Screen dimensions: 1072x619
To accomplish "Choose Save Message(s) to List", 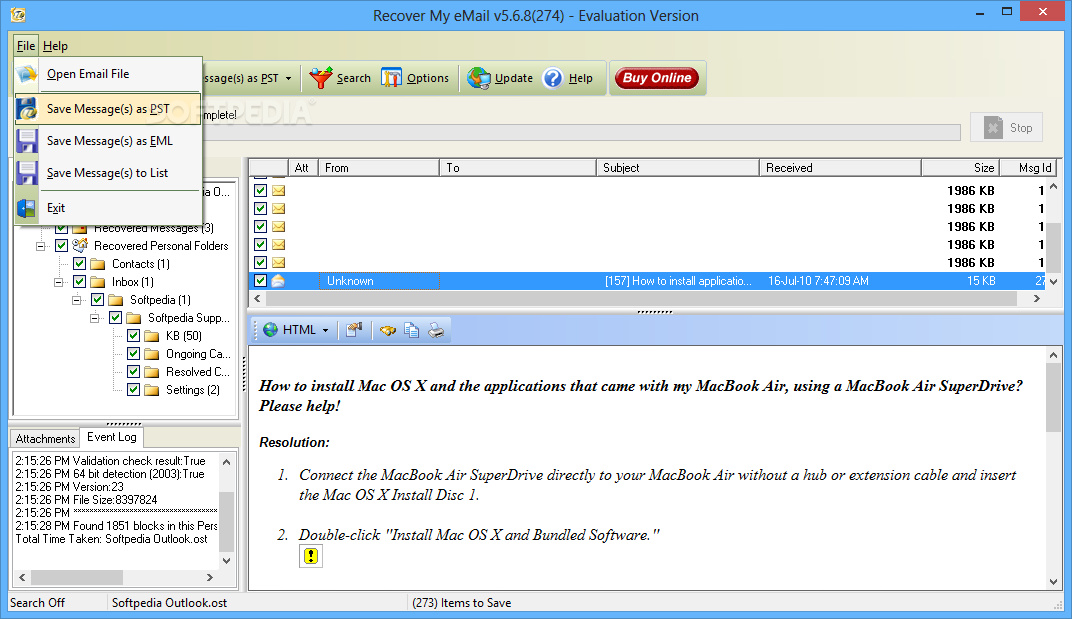I will [x=108, y=173].
